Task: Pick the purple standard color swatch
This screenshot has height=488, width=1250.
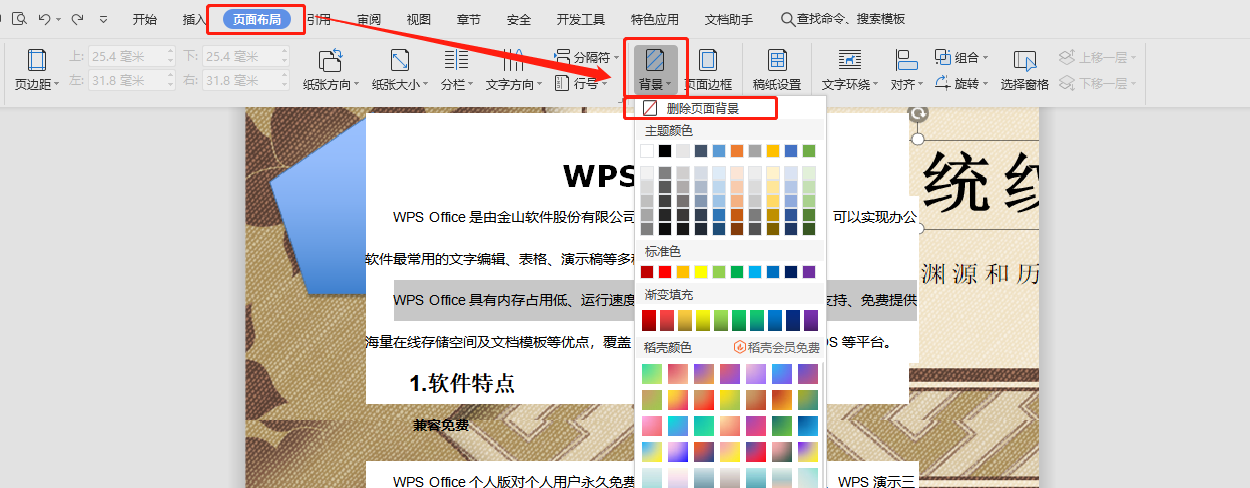Action: (x=809, y=272)
